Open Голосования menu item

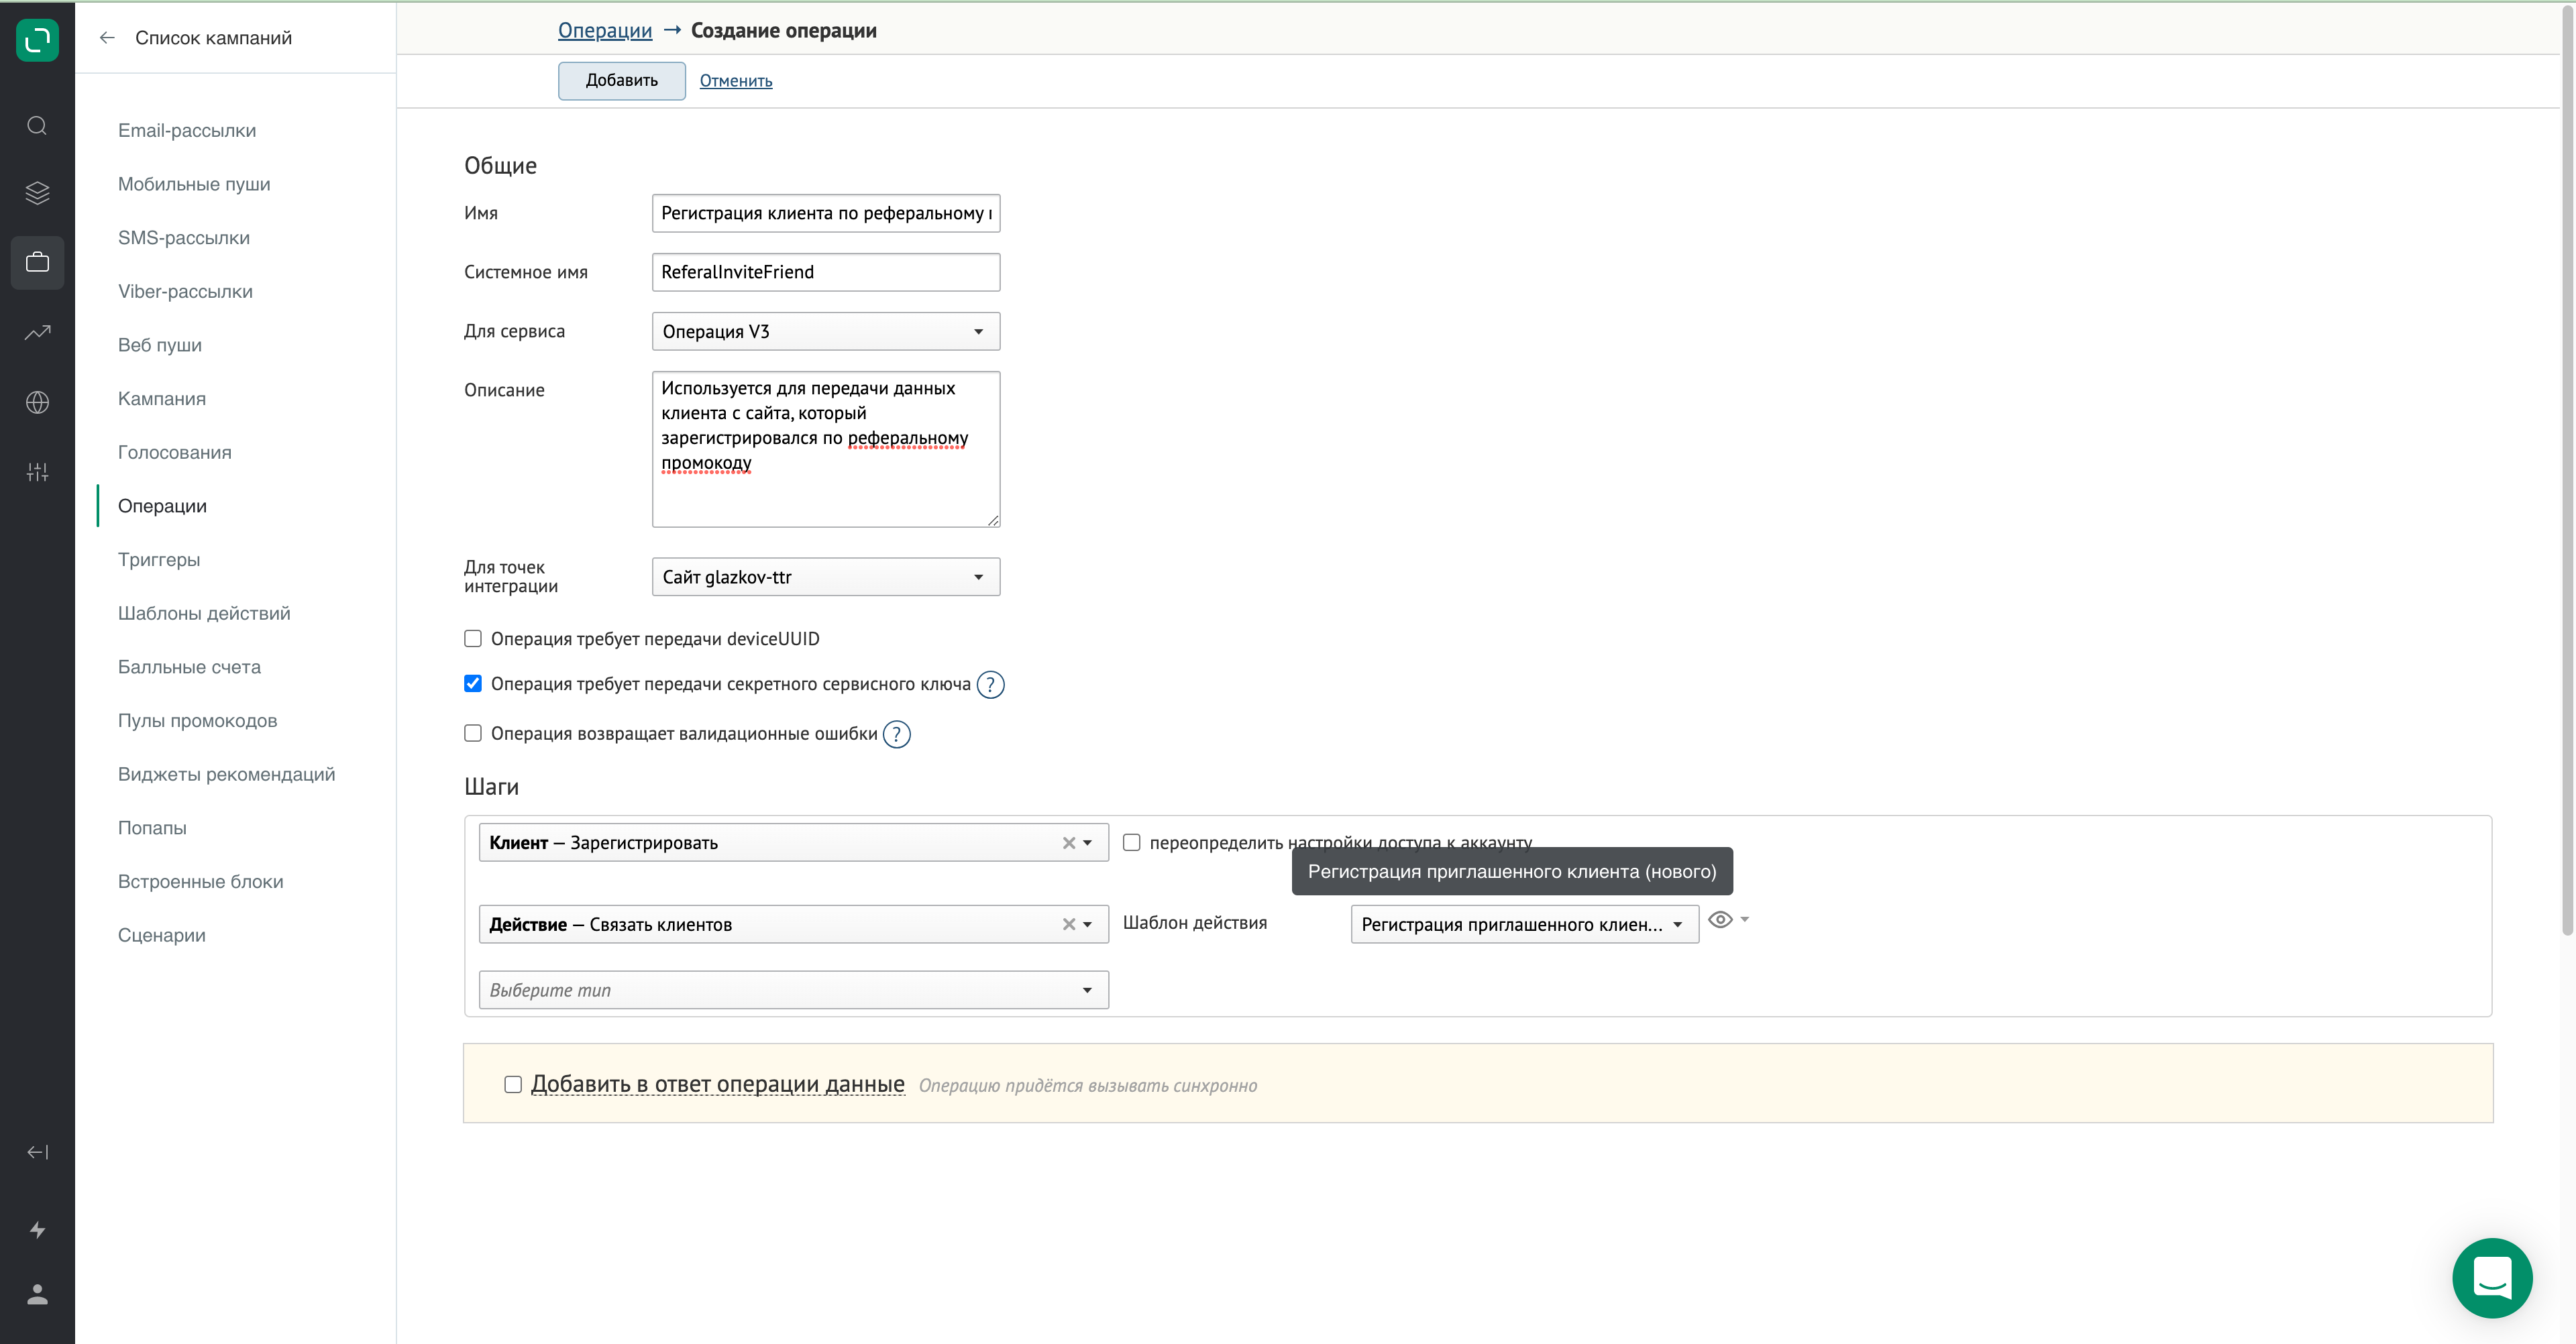point(175,453)
